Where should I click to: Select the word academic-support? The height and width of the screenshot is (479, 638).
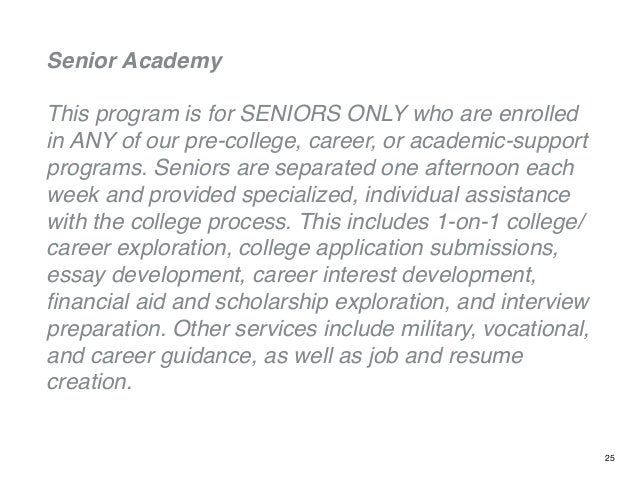[499, 142]
